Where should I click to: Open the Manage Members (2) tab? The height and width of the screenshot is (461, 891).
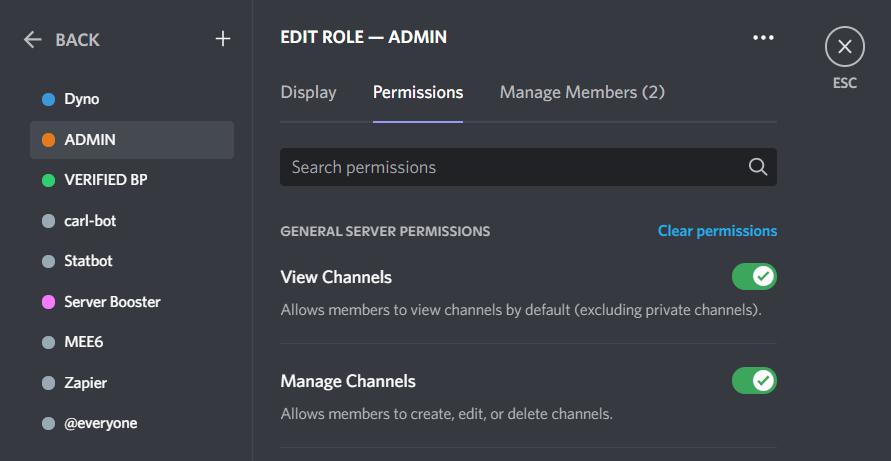582,92
